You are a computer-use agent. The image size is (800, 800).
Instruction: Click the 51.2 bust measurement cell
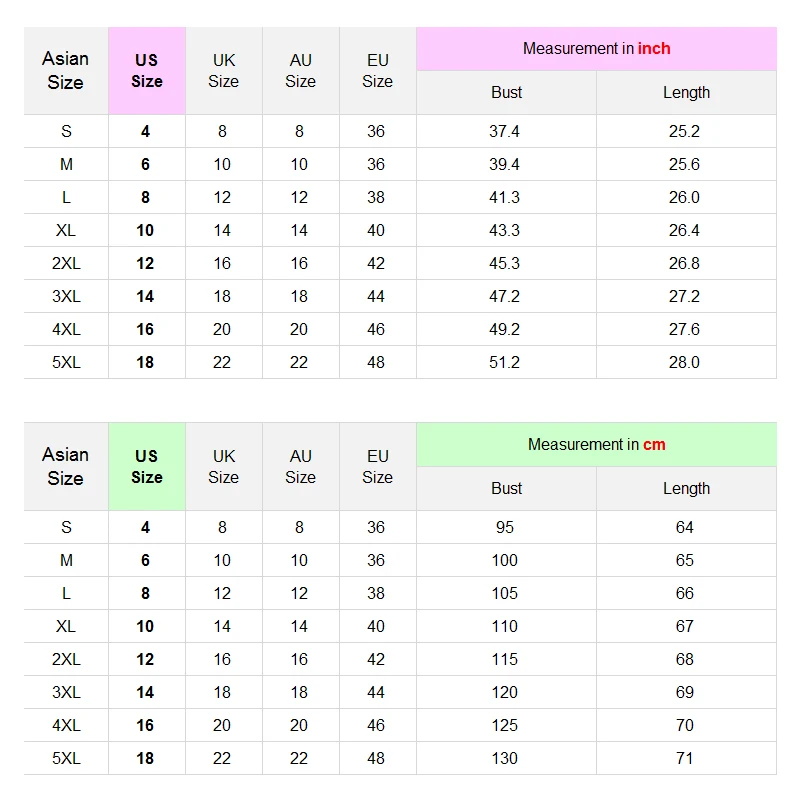click(x=505, y=362)
